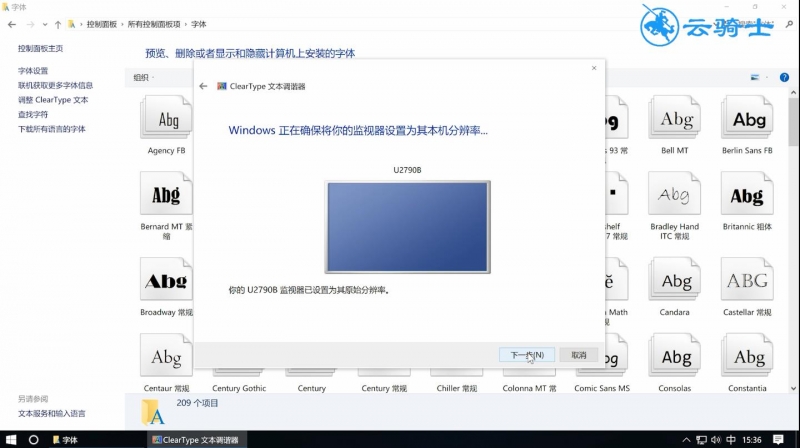This screenshot has height=448, width=800.
Task: Select the Constantia font icon
Action: pyautogui.click(x=747, y=355)
